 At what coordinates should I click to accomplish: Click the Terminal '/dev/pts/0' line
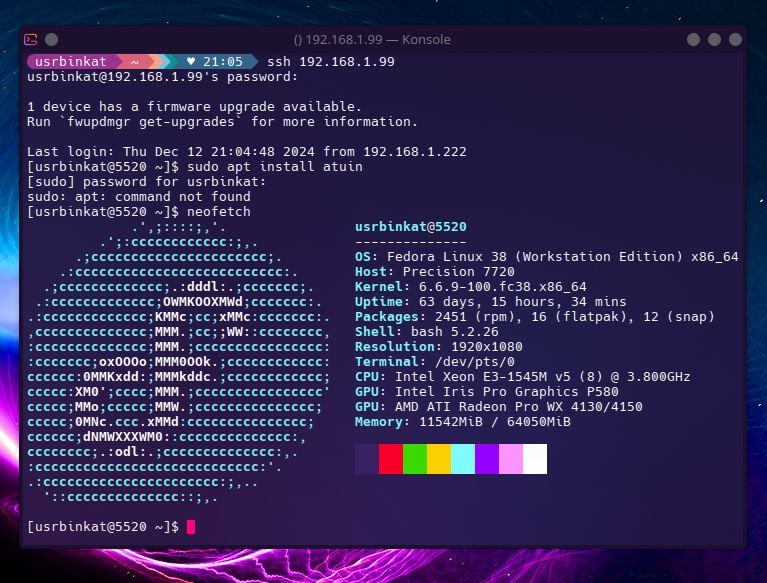click(435, 362)
